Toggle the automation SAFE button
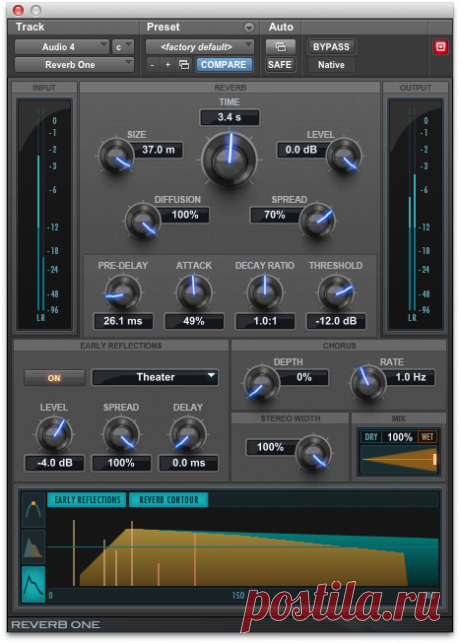 tap(280, 65)
